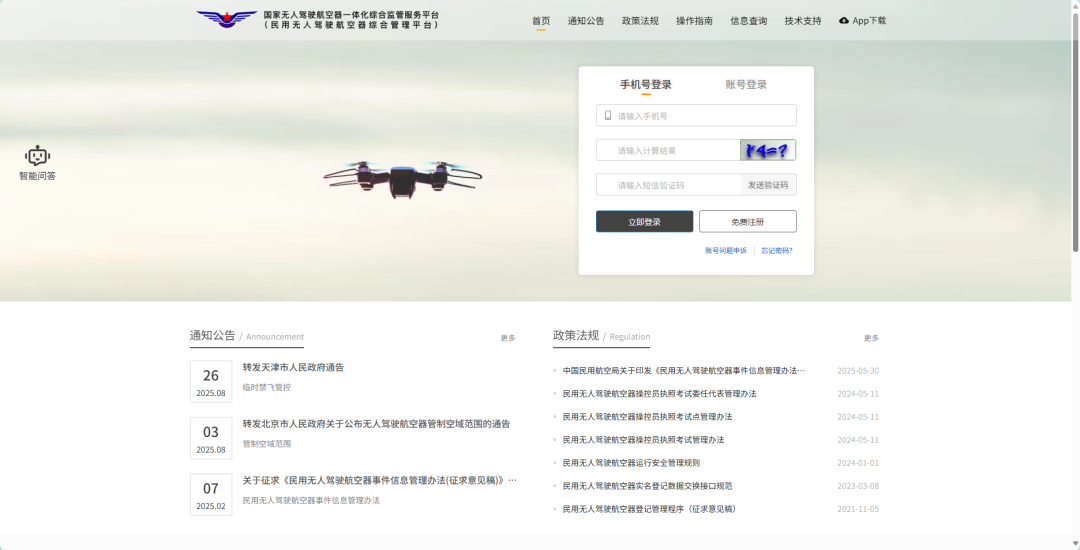1080x550 pixels.
Task: Open the 通知公告 menu
Action: (586, 21)
